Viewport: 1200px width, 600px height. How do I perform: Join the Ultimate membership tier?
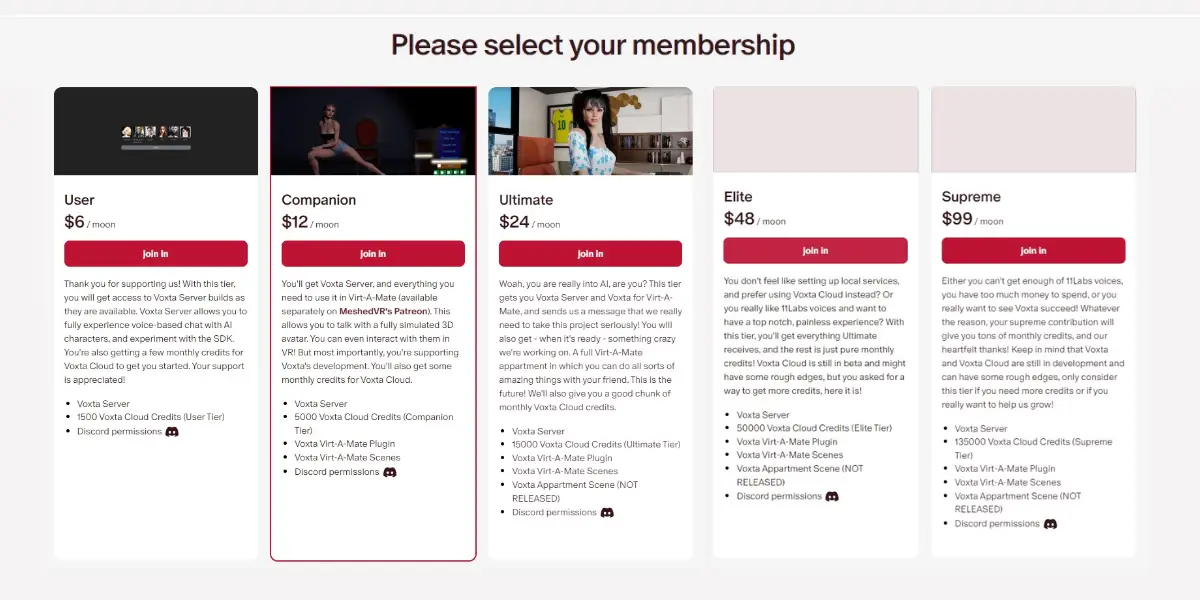coord(590,253)
